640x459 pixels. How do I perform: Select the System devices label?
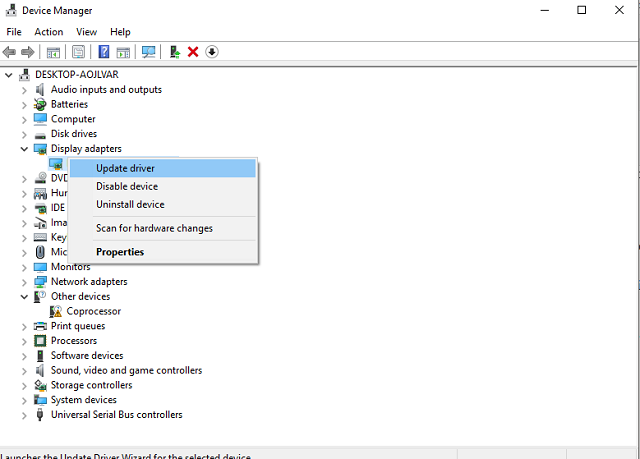[83, 400]
